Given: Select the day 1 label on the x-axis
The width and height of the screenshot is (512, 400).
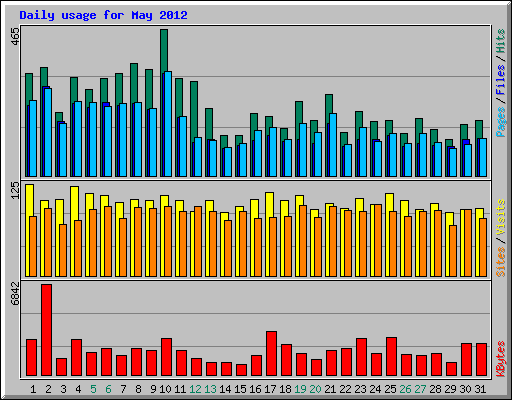Looking at the screenshot, I should click(33, 389).
